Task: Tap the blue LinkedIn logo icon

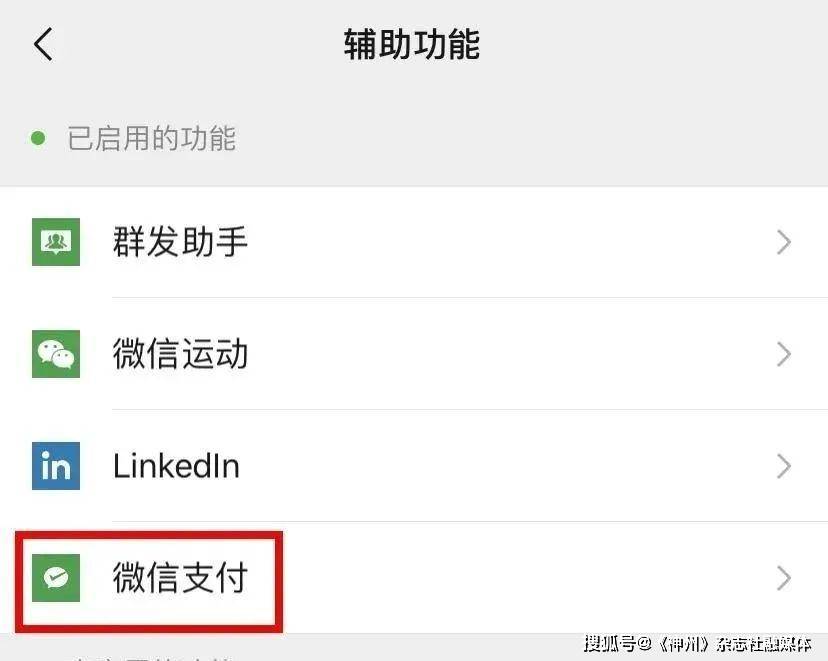Action: [56, 466]
